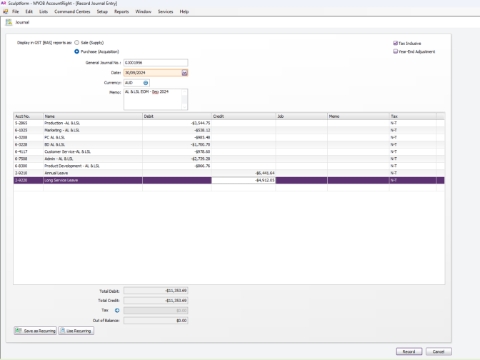Click the Memo column header in the table
The height and width of the screenshot is (360, 480).
point(358,116)
